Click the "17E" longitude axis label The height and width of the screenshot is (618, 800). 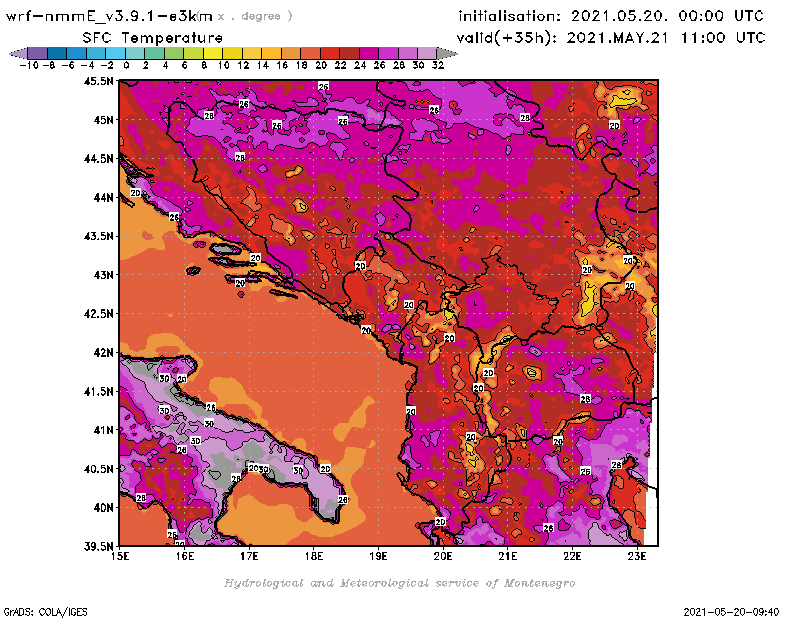(249, 556)
